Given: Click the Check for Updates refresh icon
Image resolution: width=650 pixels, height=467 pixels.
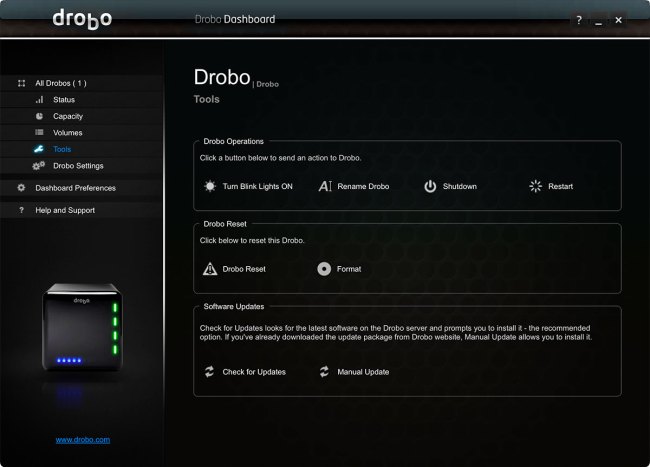Looking at the screenshot, I should (209, 372).
